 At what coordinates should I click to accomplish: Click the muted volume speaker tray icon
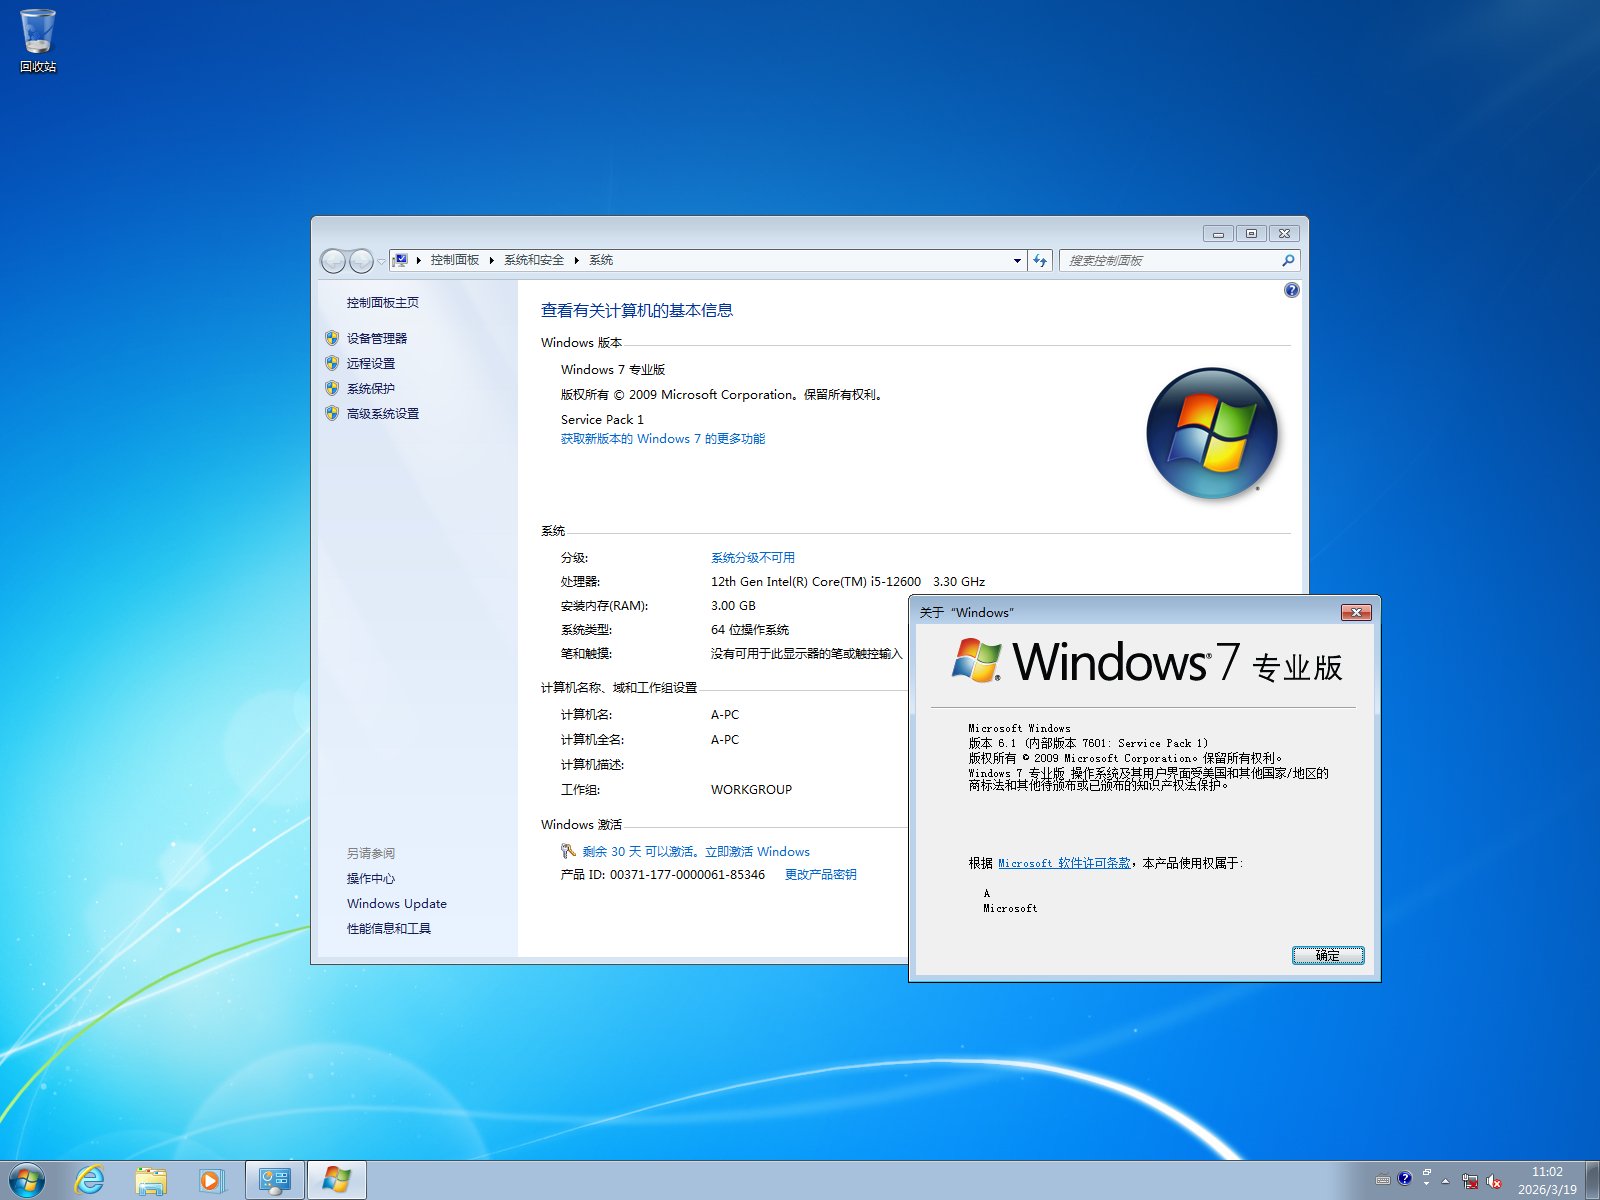pyautogui.click(x=1494, y=1181)
